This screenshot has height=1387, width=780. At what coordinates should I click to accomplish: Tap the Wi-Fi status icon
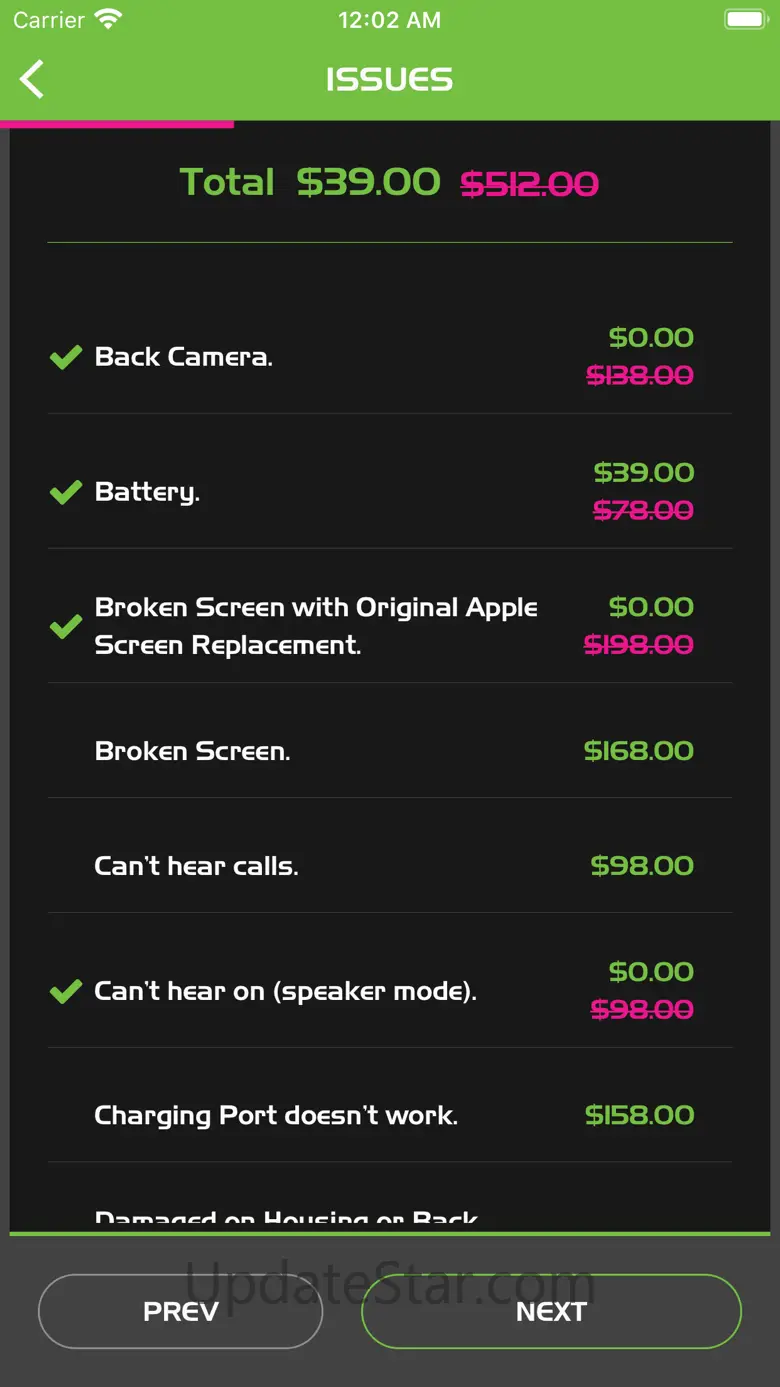[107, 20]
